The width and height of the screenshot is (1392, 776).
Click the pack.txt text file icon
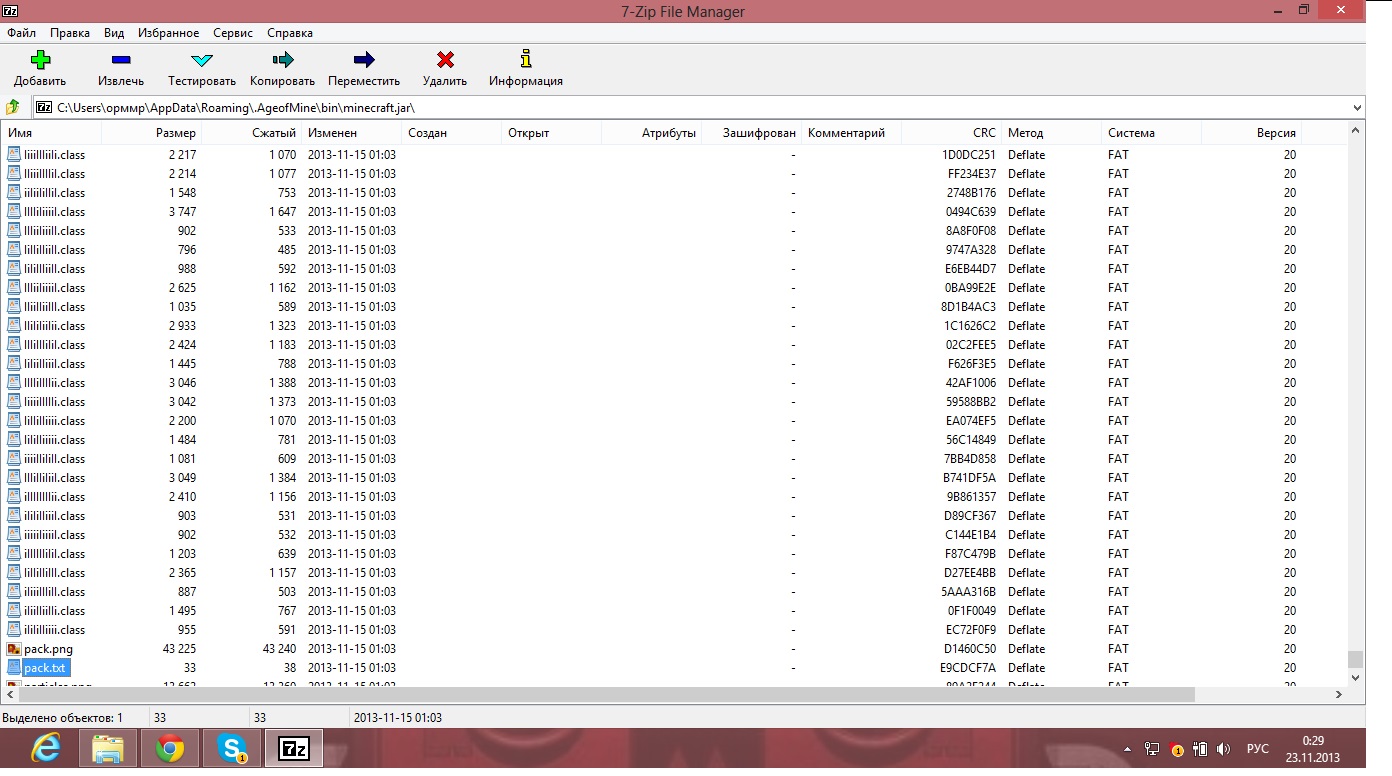tap(14, 668)
